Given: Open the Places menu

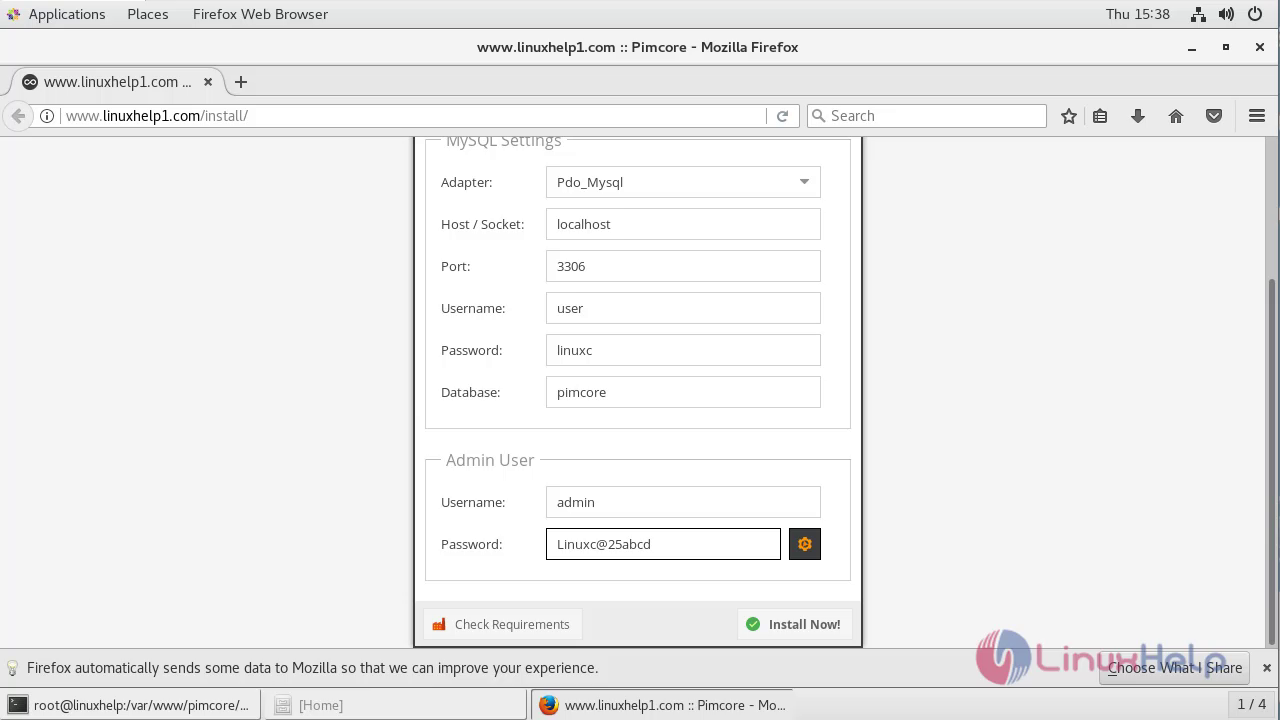Looking at the screenshot, I should [x=147, y=14].
